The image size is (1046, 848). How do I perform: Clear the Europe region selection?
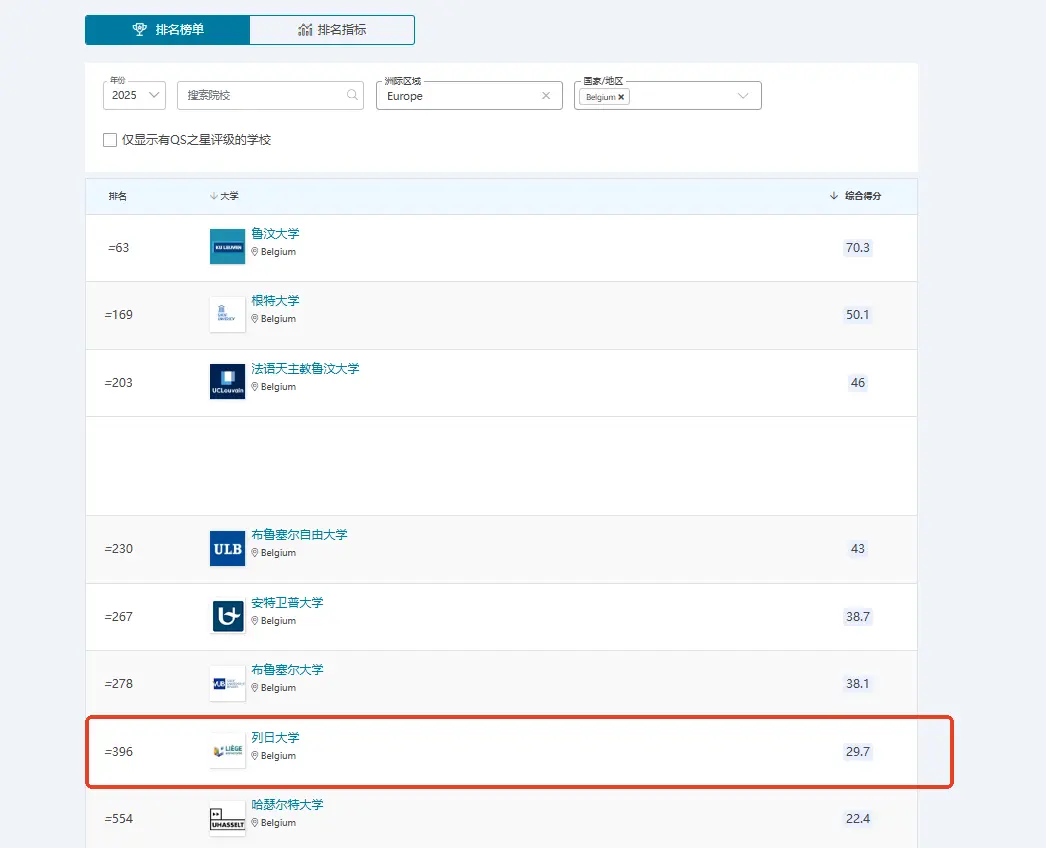tap(546, 96)
